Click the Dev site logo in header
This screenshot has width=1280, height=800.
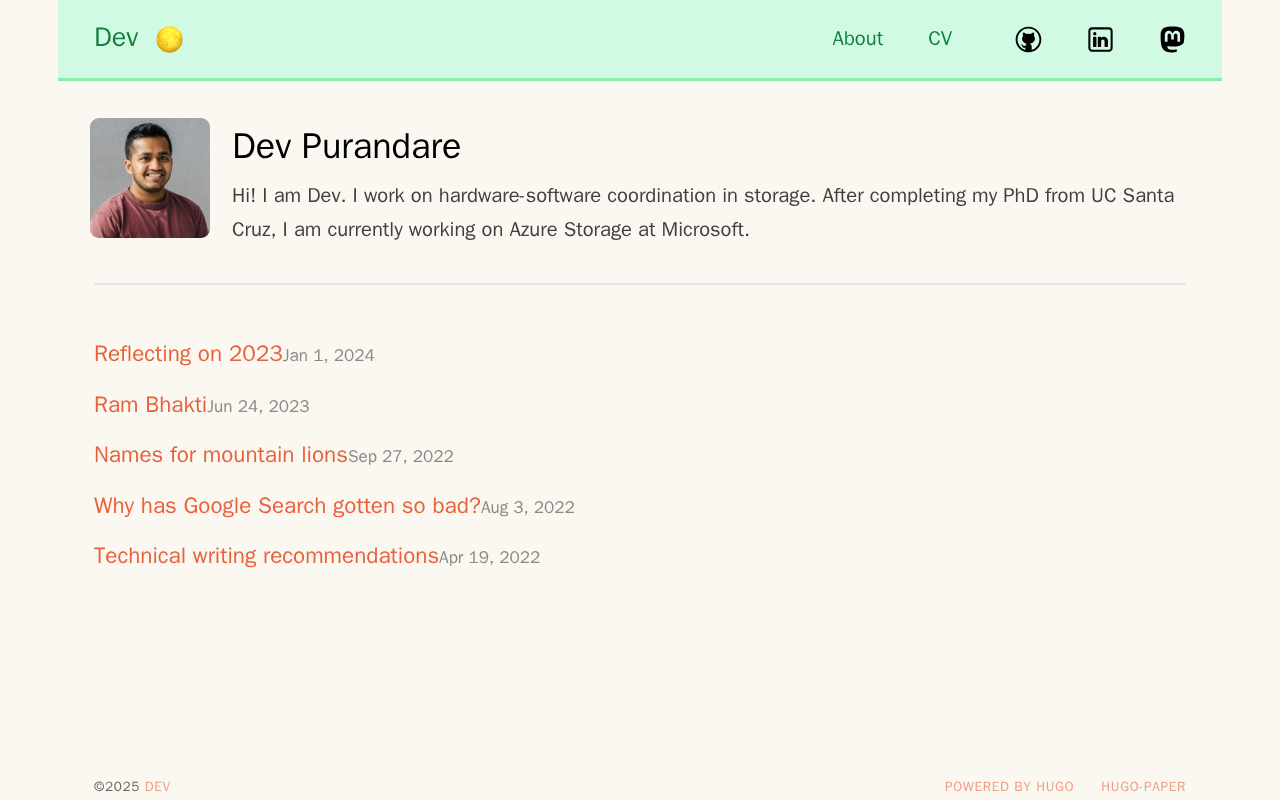click(x=116, y=38)
